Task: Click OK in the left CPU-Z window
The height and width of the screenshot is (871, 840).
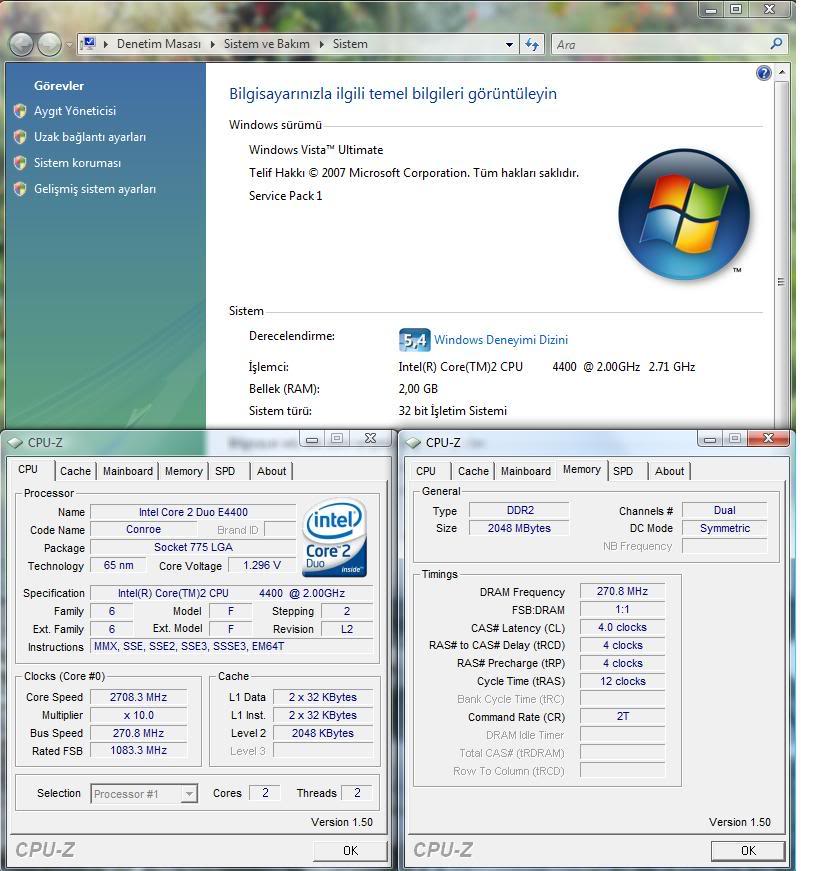Action: [x=351, y=850]
